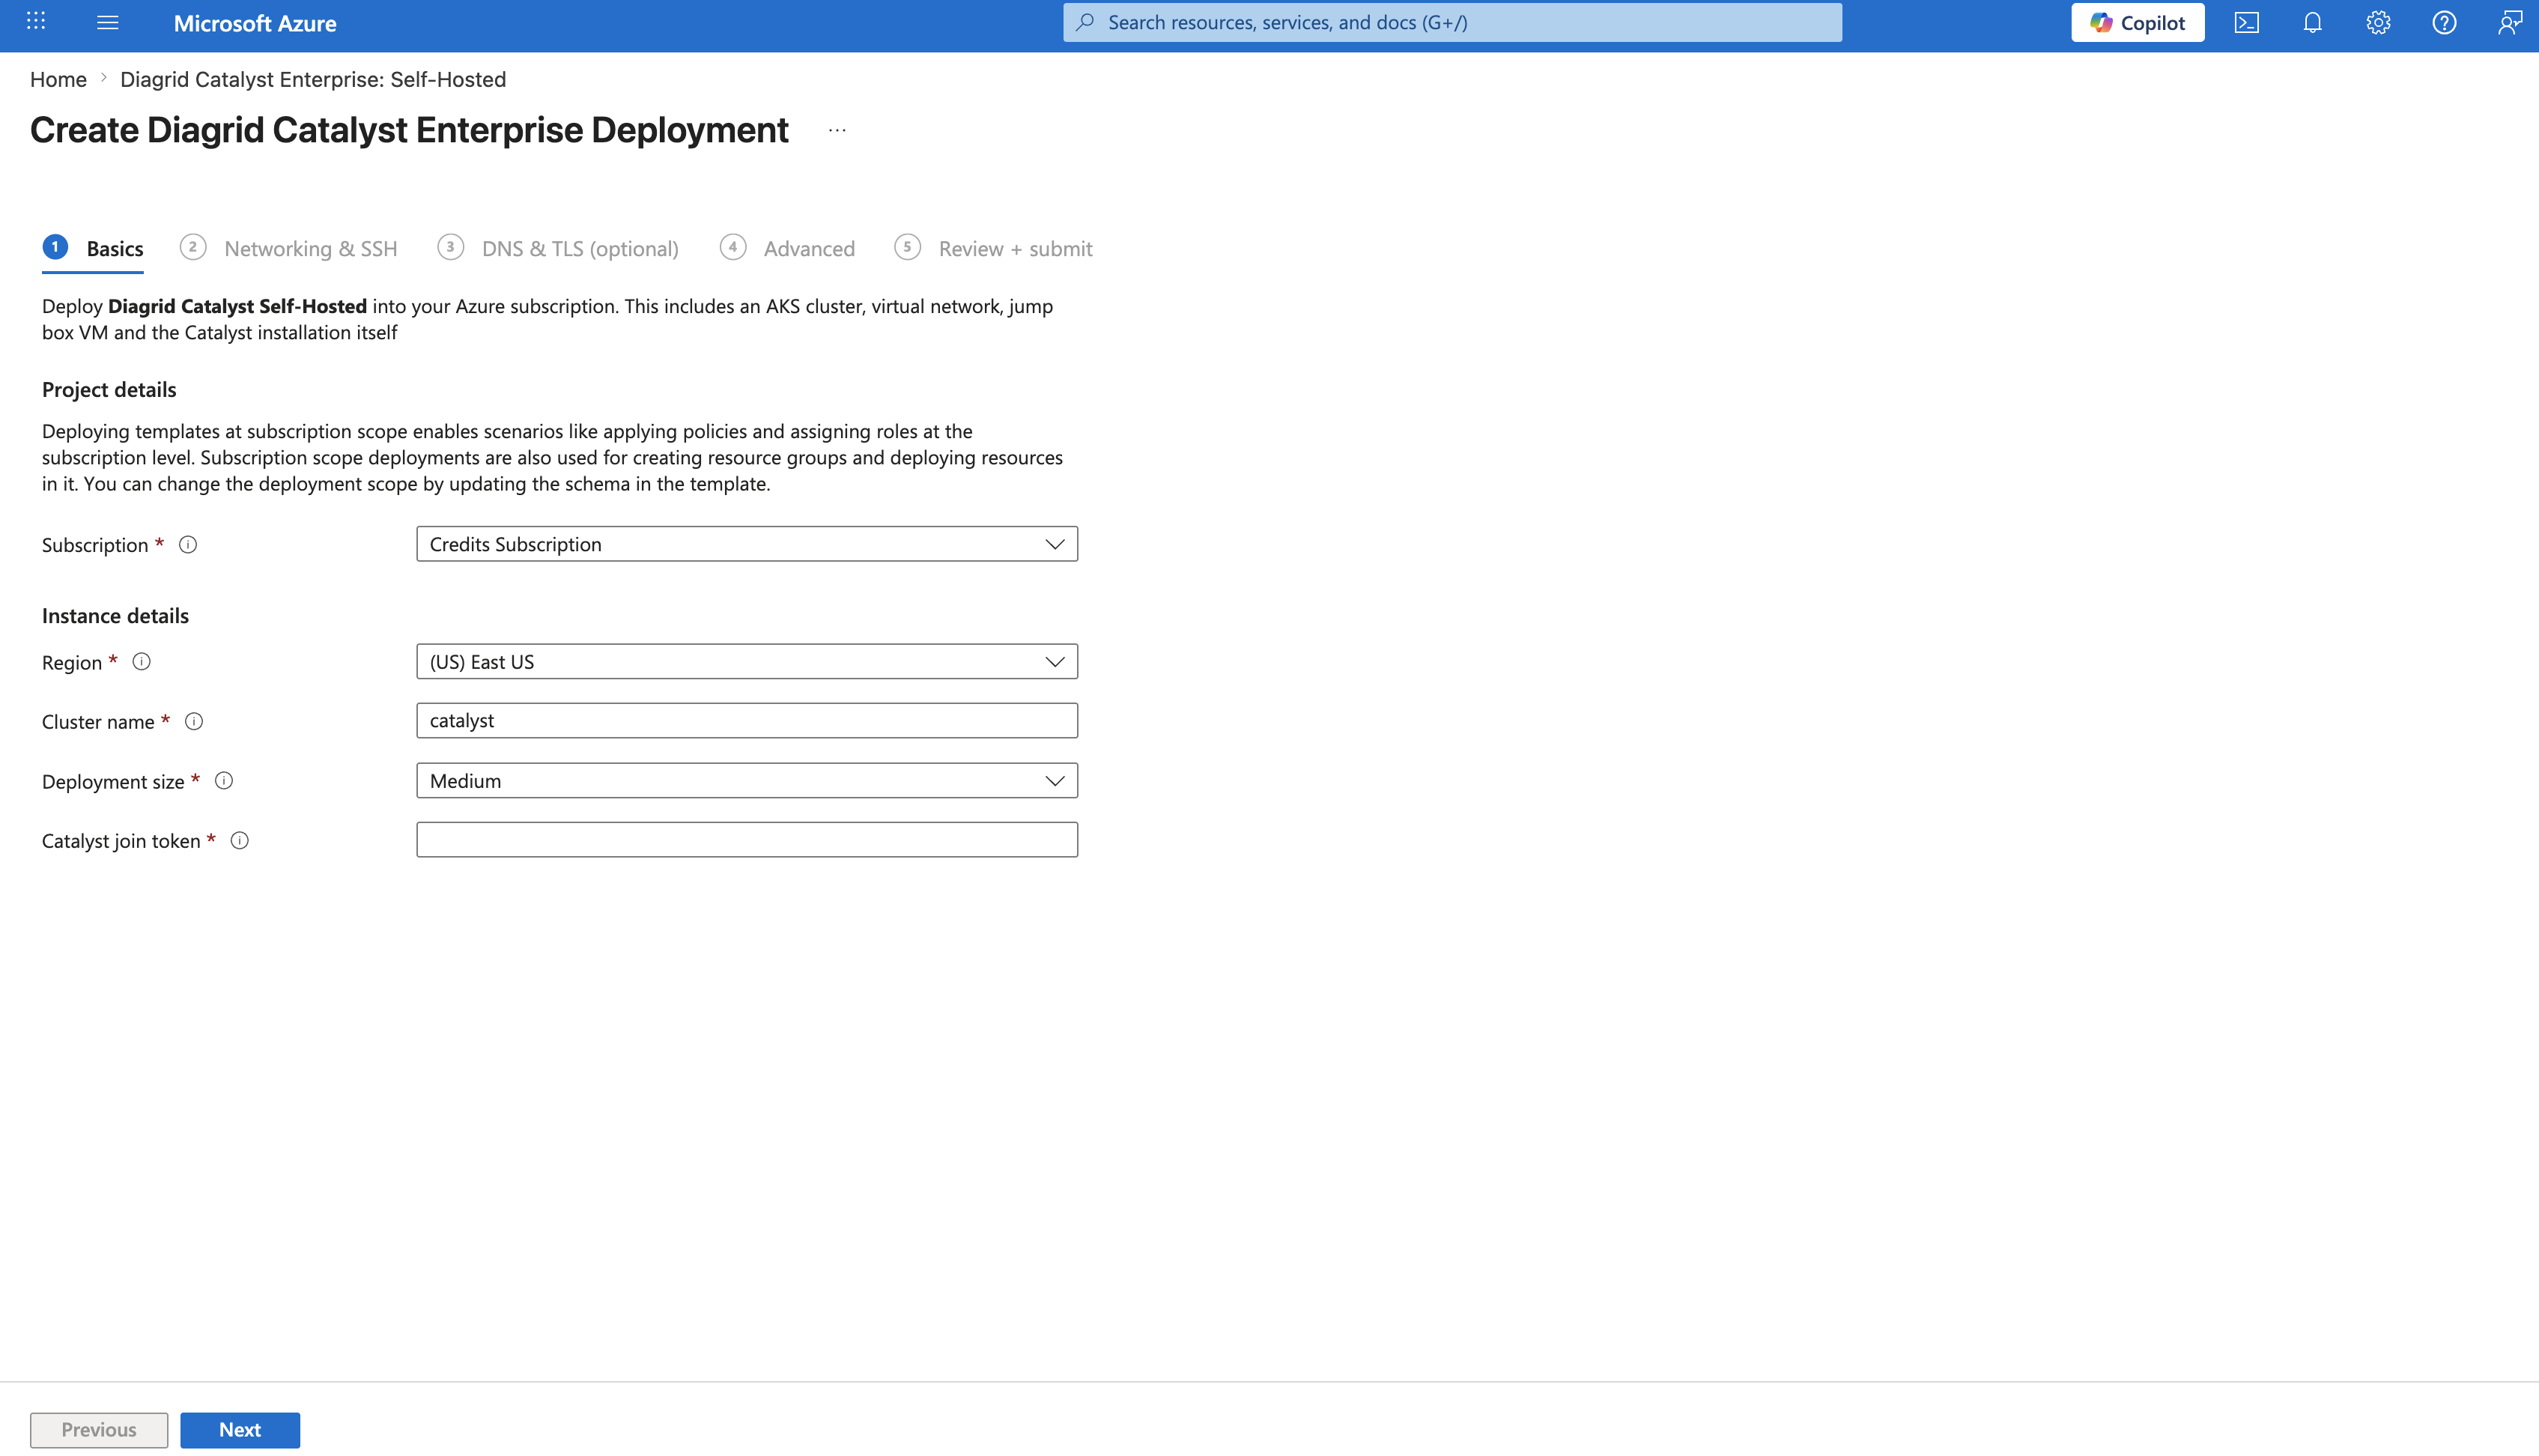
Task: Show Region info tooltip icon
Action: pos(142,661)
